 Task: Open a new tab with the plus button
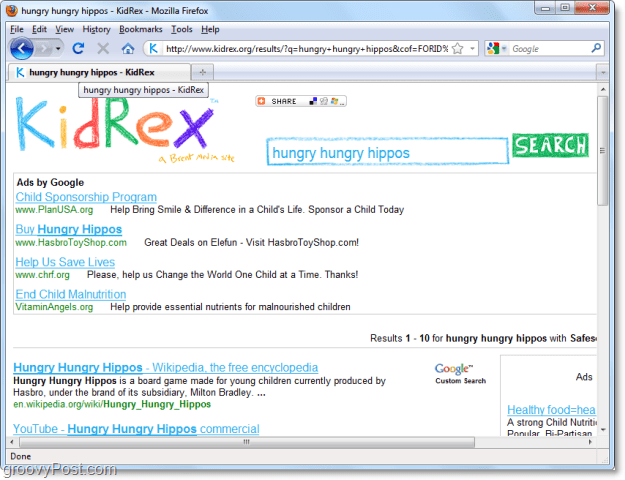202,72
